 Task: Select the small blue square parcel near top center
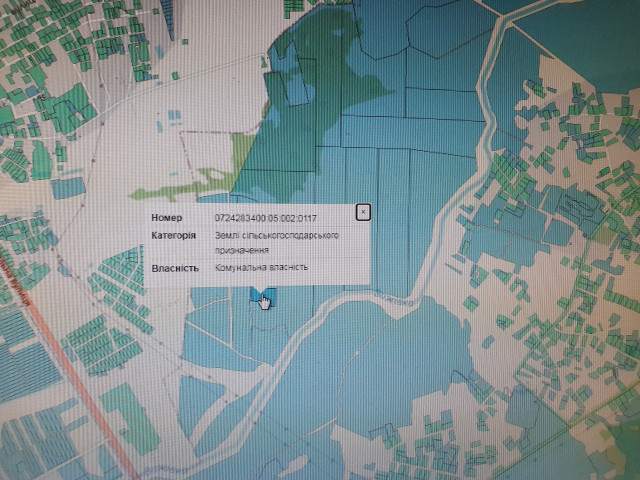coord(298,88)
